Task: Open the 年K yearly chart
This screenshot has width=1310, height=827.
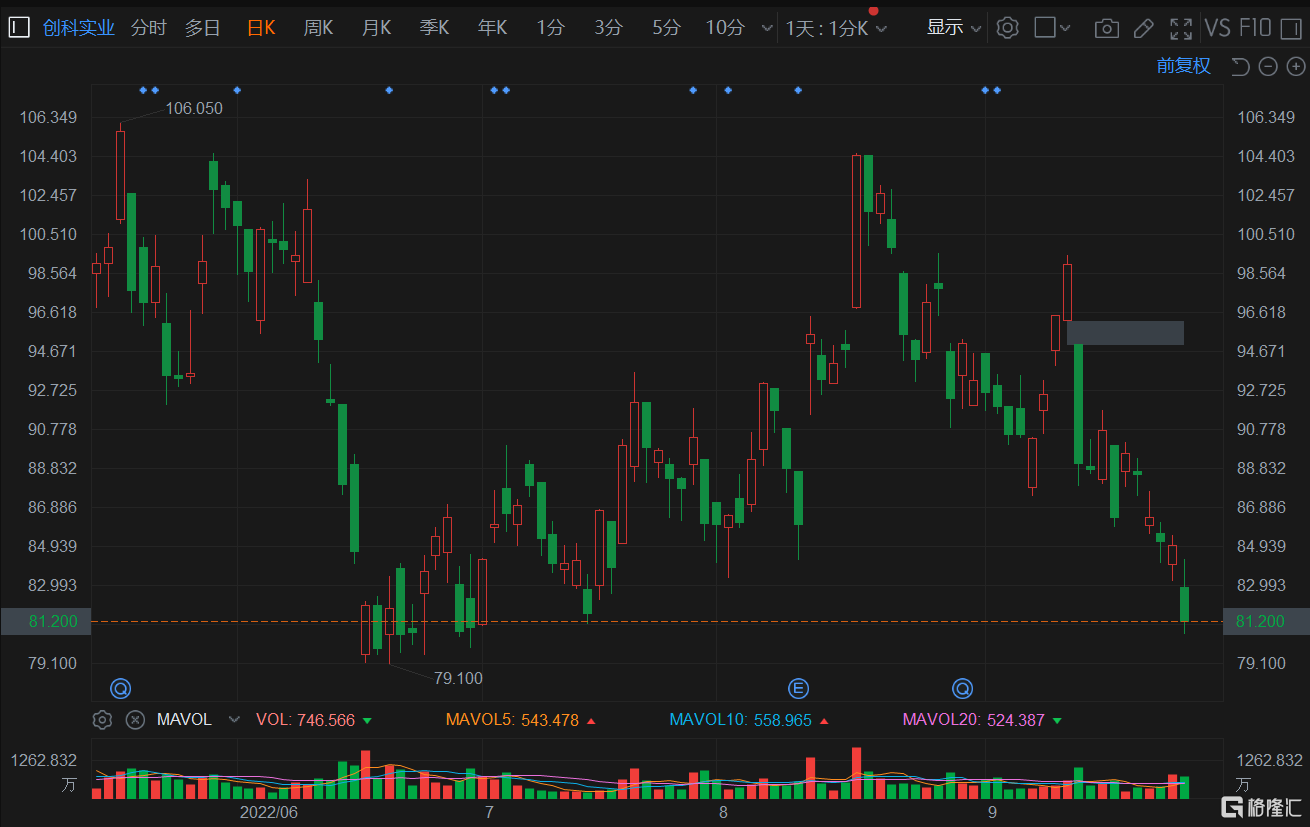Action: point(493,28)
